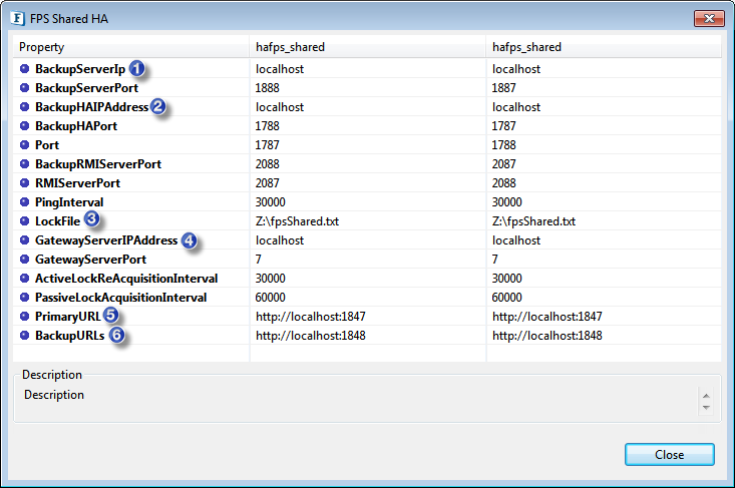Click the Property column header
735x488 pixels.
[131, 47]
